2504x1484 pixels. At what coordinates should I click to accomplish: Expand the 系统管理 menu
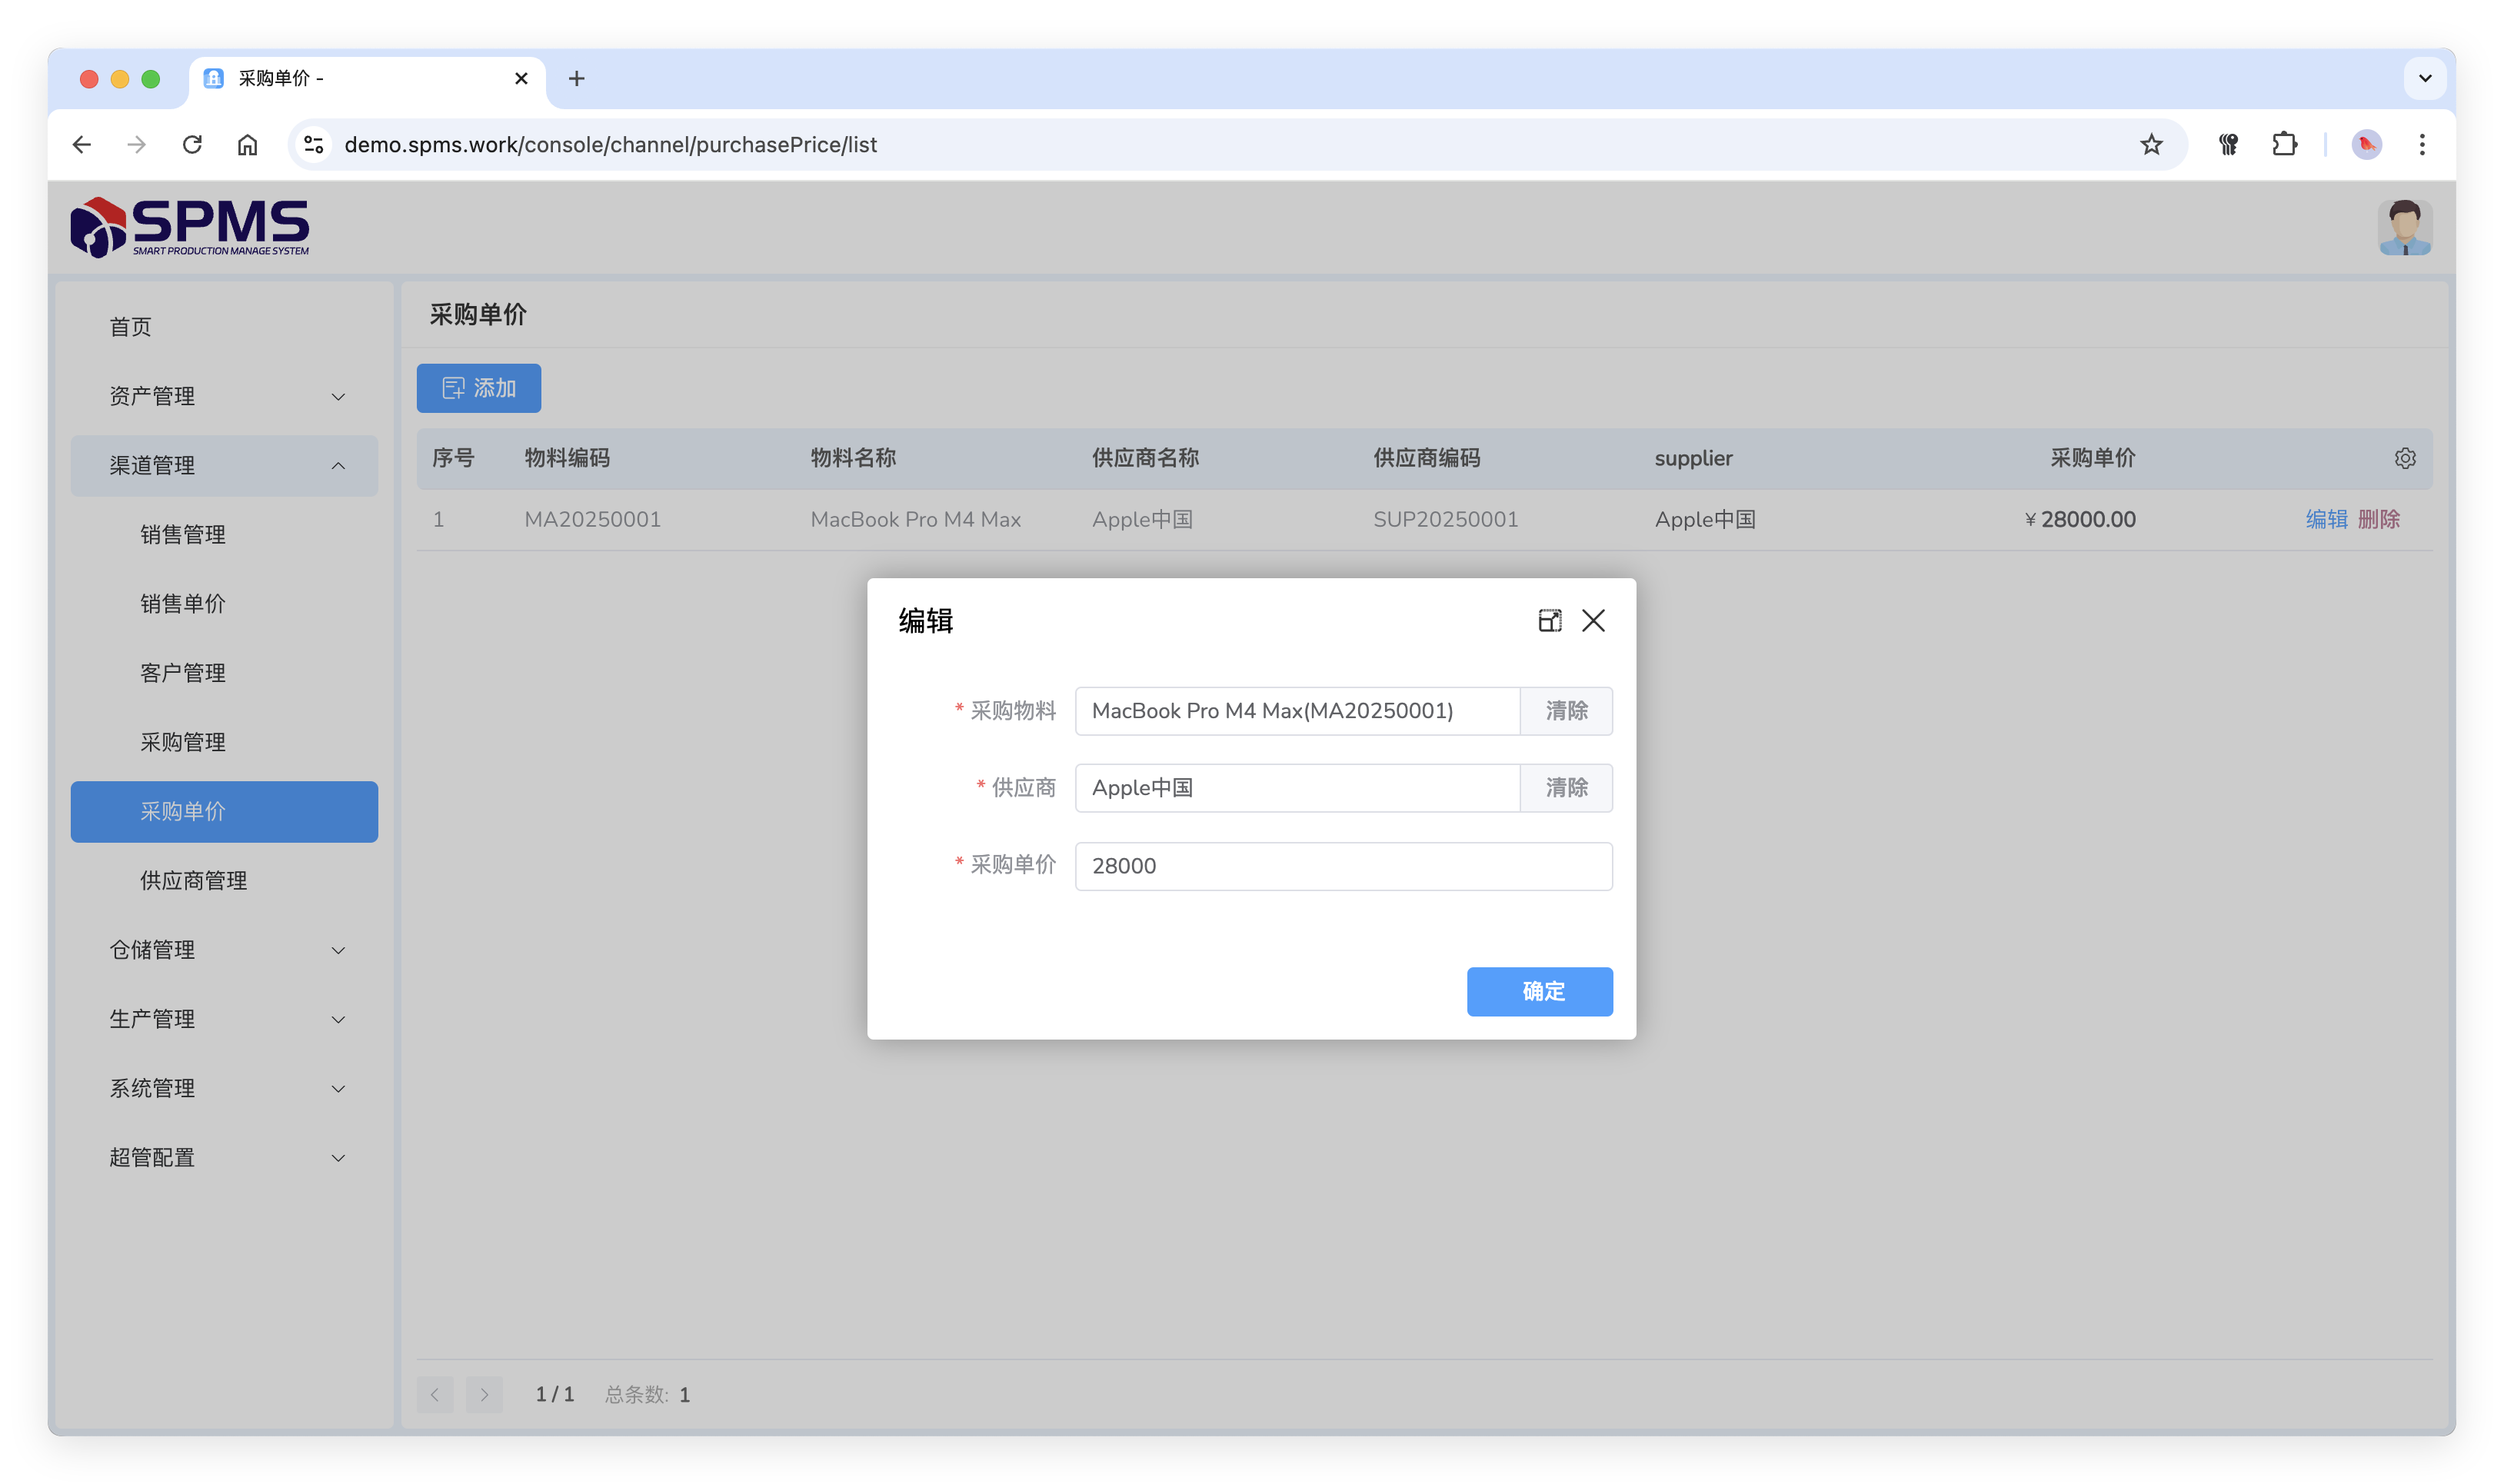tap(224, 1088)
